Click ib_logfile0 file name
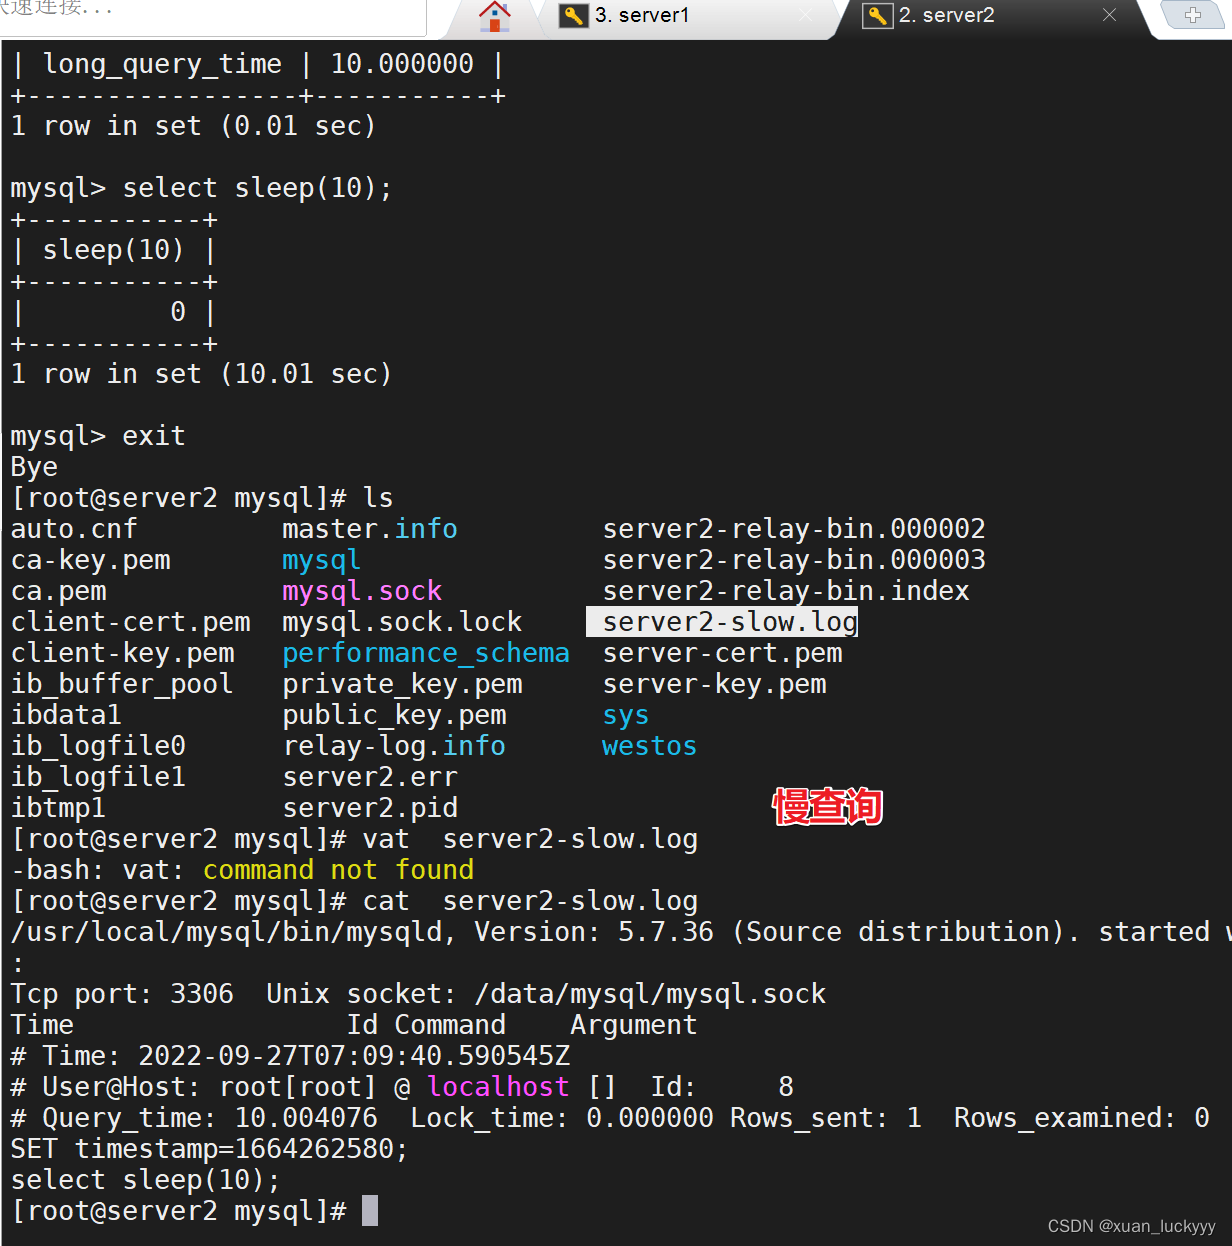This screenshot has width=1232, height=1246. click(x=98, y=746)
